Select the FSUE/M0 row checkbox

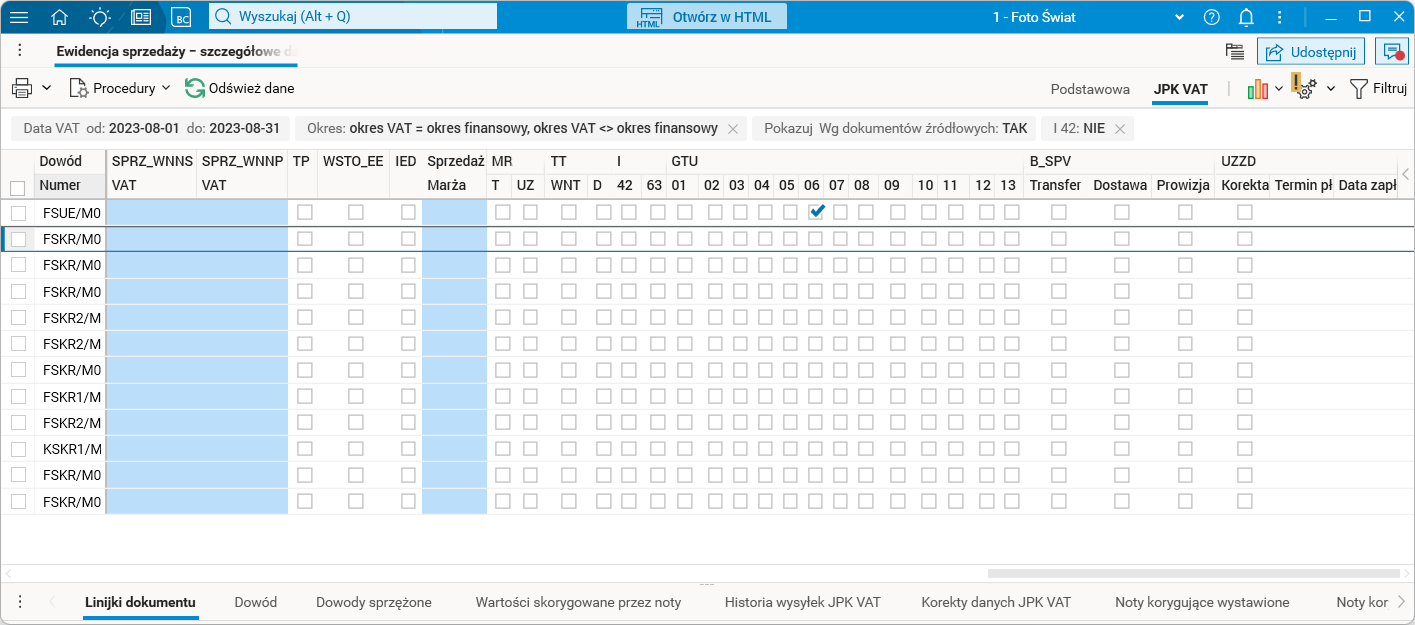[18, 212]
